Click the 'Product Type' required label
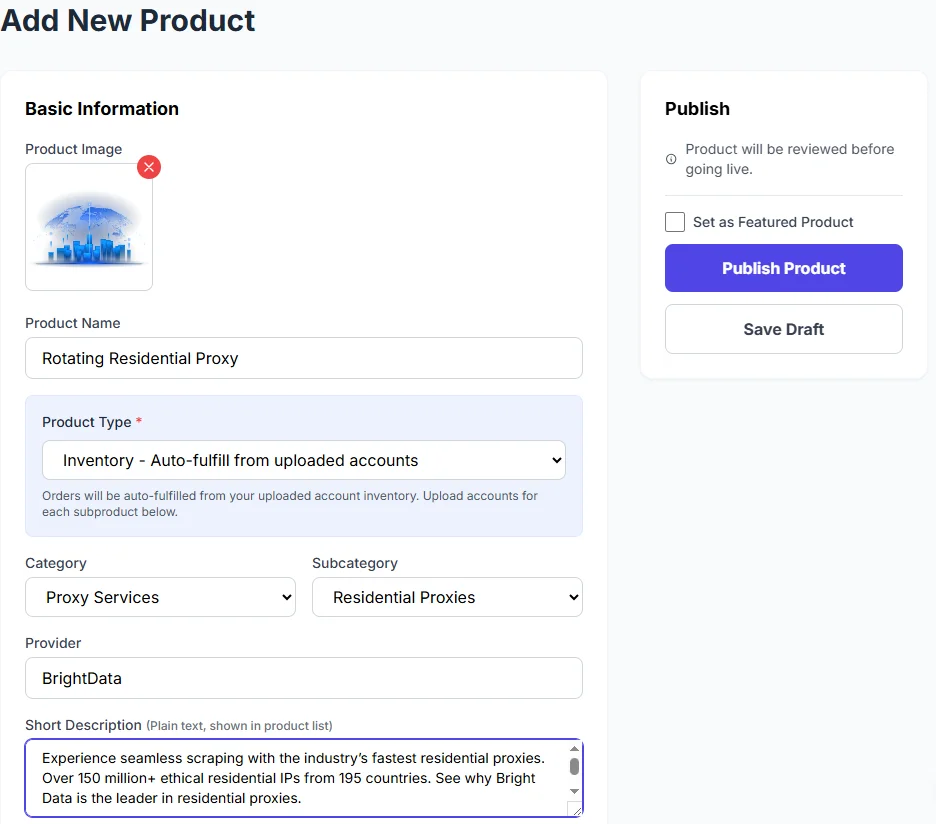Viewport: 936px width, 824px height. [88, 422]
